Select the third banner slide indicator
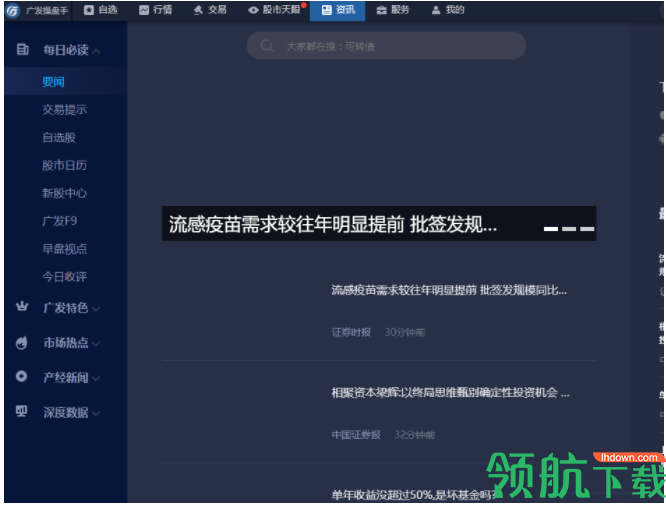Viewport: 666px width, 505px height. [x=587, y=229]
